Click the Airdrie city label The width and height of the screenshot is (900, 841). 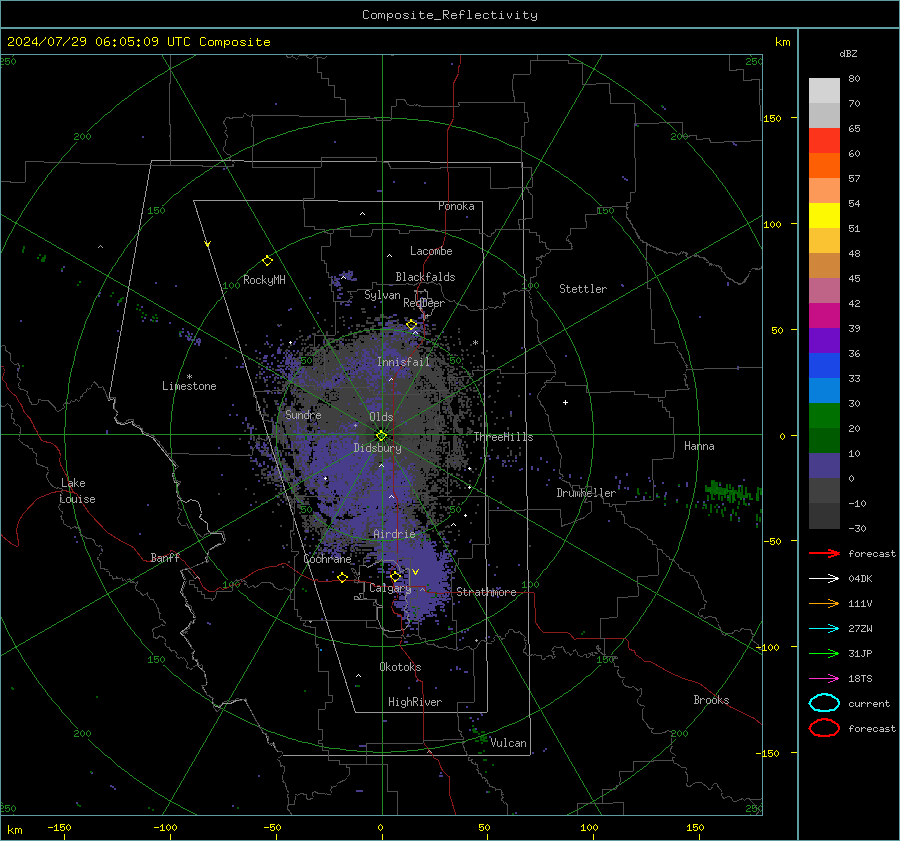tap(394, 534)
